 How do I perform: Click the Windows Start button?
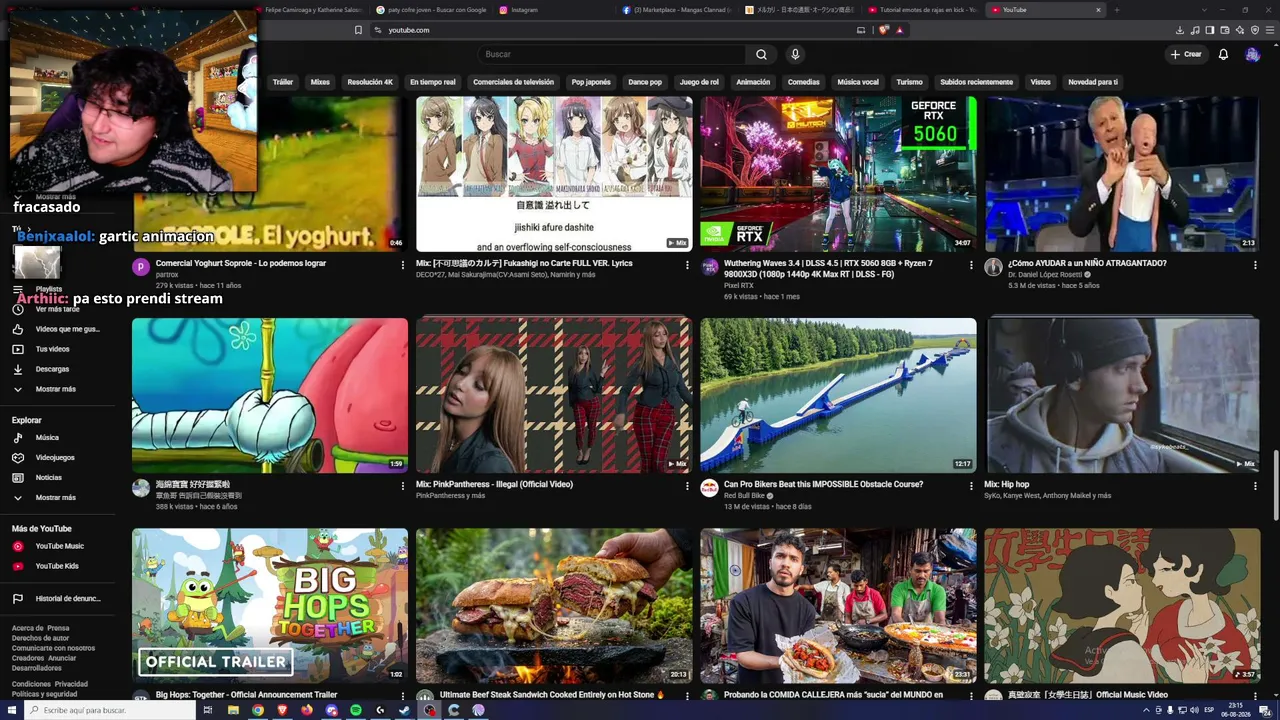click(x=10, y=710)
